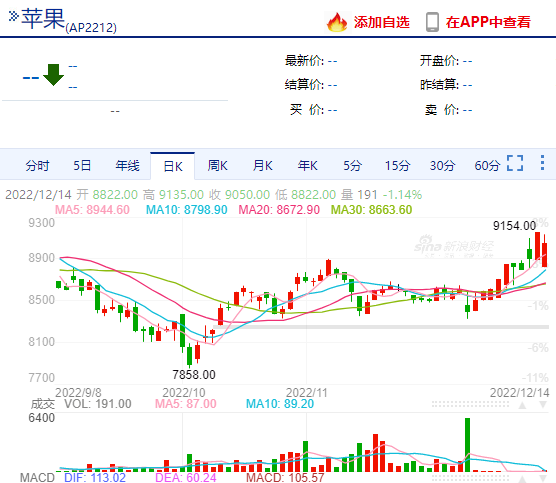This screenshot has width=556, height=483.
Task: Click the 2022/11 axis date label
Action: tap(306, 392)
